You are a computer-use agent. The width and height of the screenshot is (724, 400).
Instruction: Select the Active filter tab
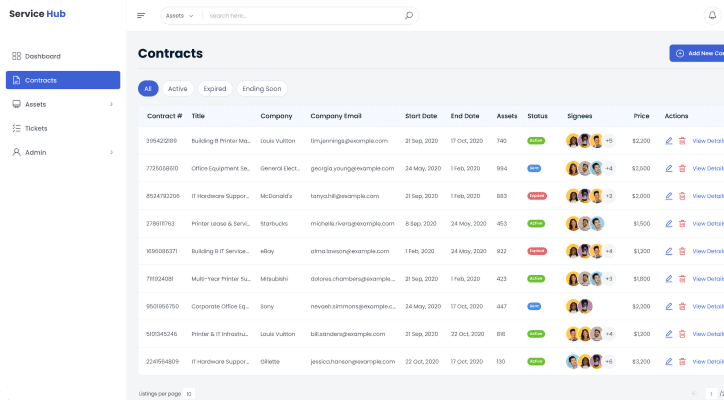[177, 89]
